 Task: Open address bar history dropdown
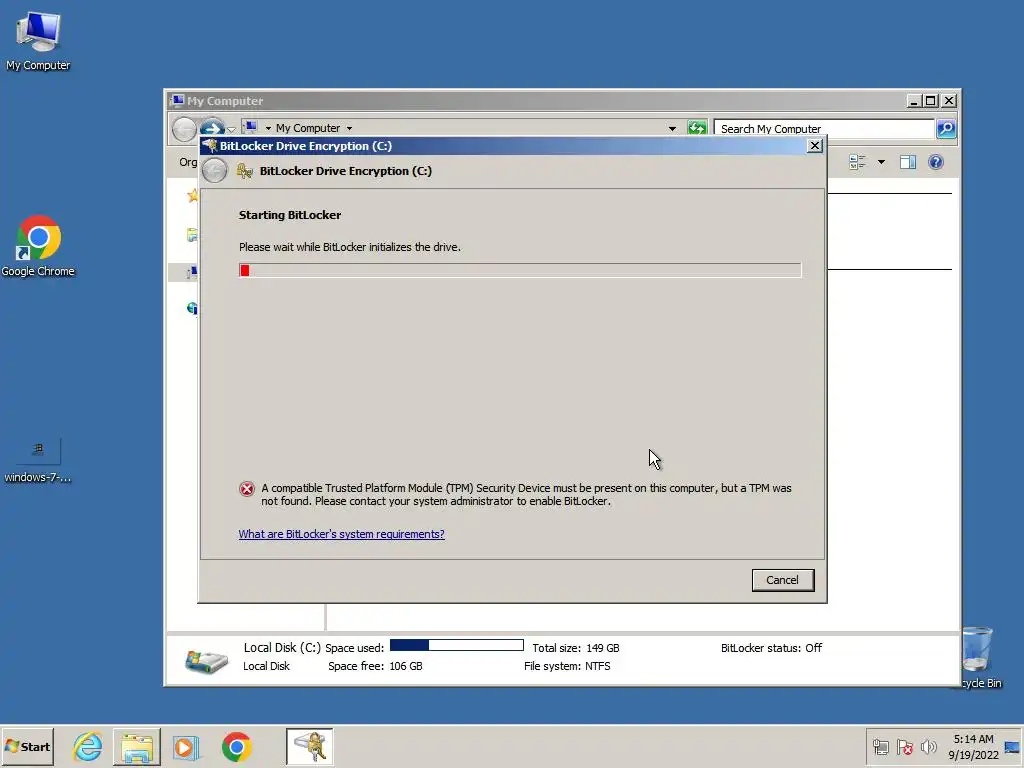pyautogui.click(x=672, y=129)
